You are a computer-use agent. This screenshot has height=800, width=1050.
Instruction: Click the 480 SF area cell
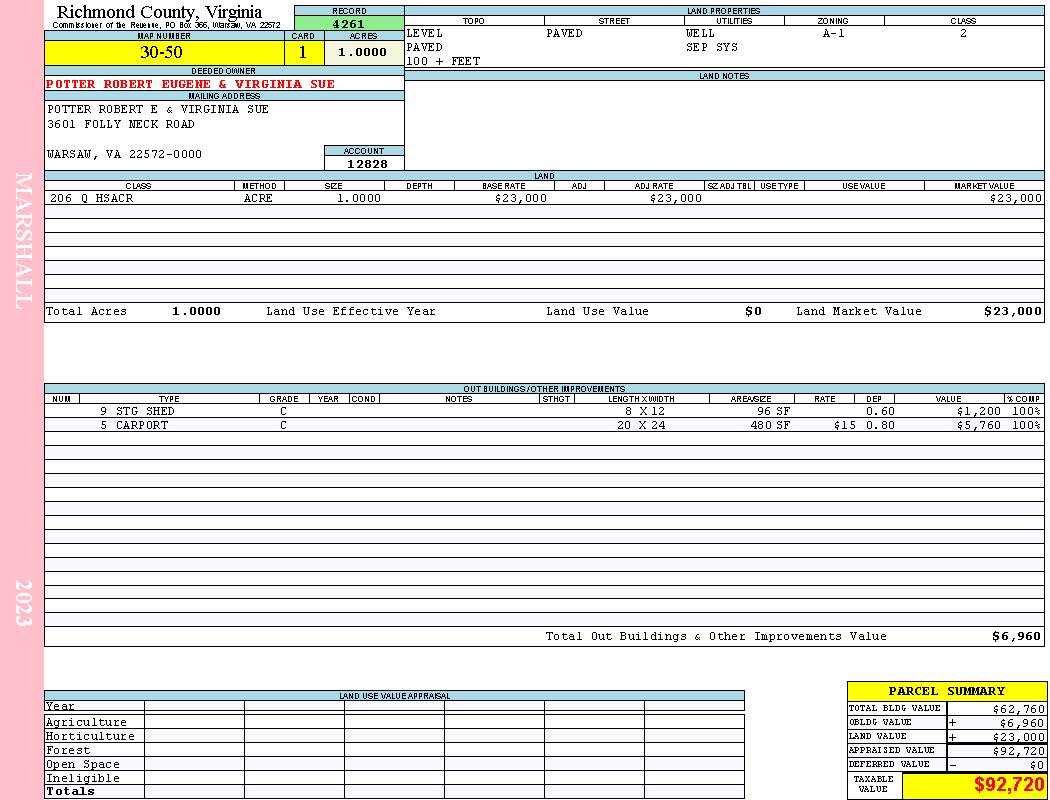click(770, 425)
